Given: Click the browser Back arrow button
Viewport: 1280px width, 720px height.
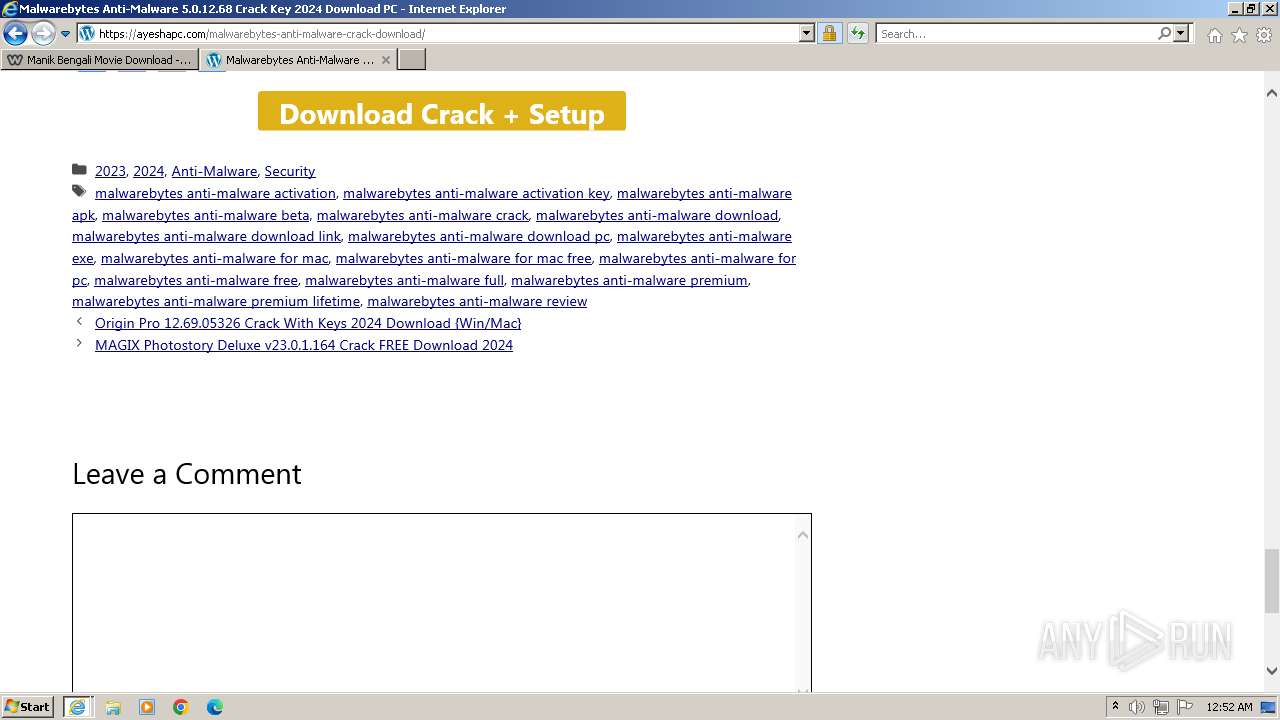Looking at the screenshot, I should point(15,34).
